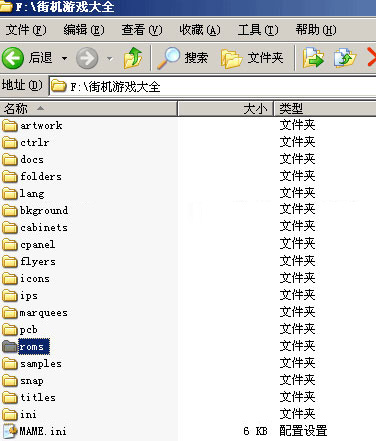Click the artwork folder name
The width and height of the screenshot is (376, 441).
coord(41,126)
